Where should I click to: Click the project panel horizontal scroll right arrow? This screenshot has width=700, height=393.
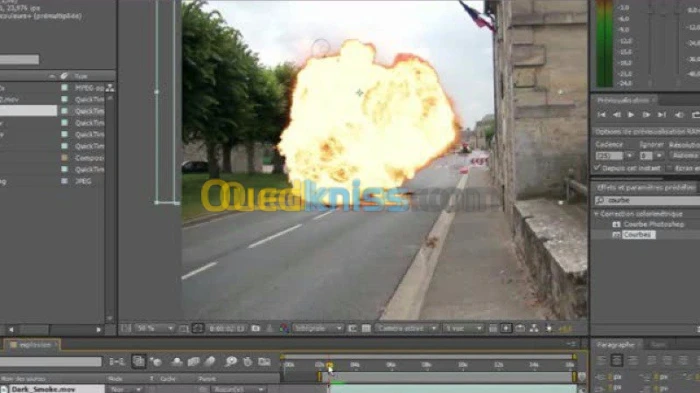click(99, 330)
